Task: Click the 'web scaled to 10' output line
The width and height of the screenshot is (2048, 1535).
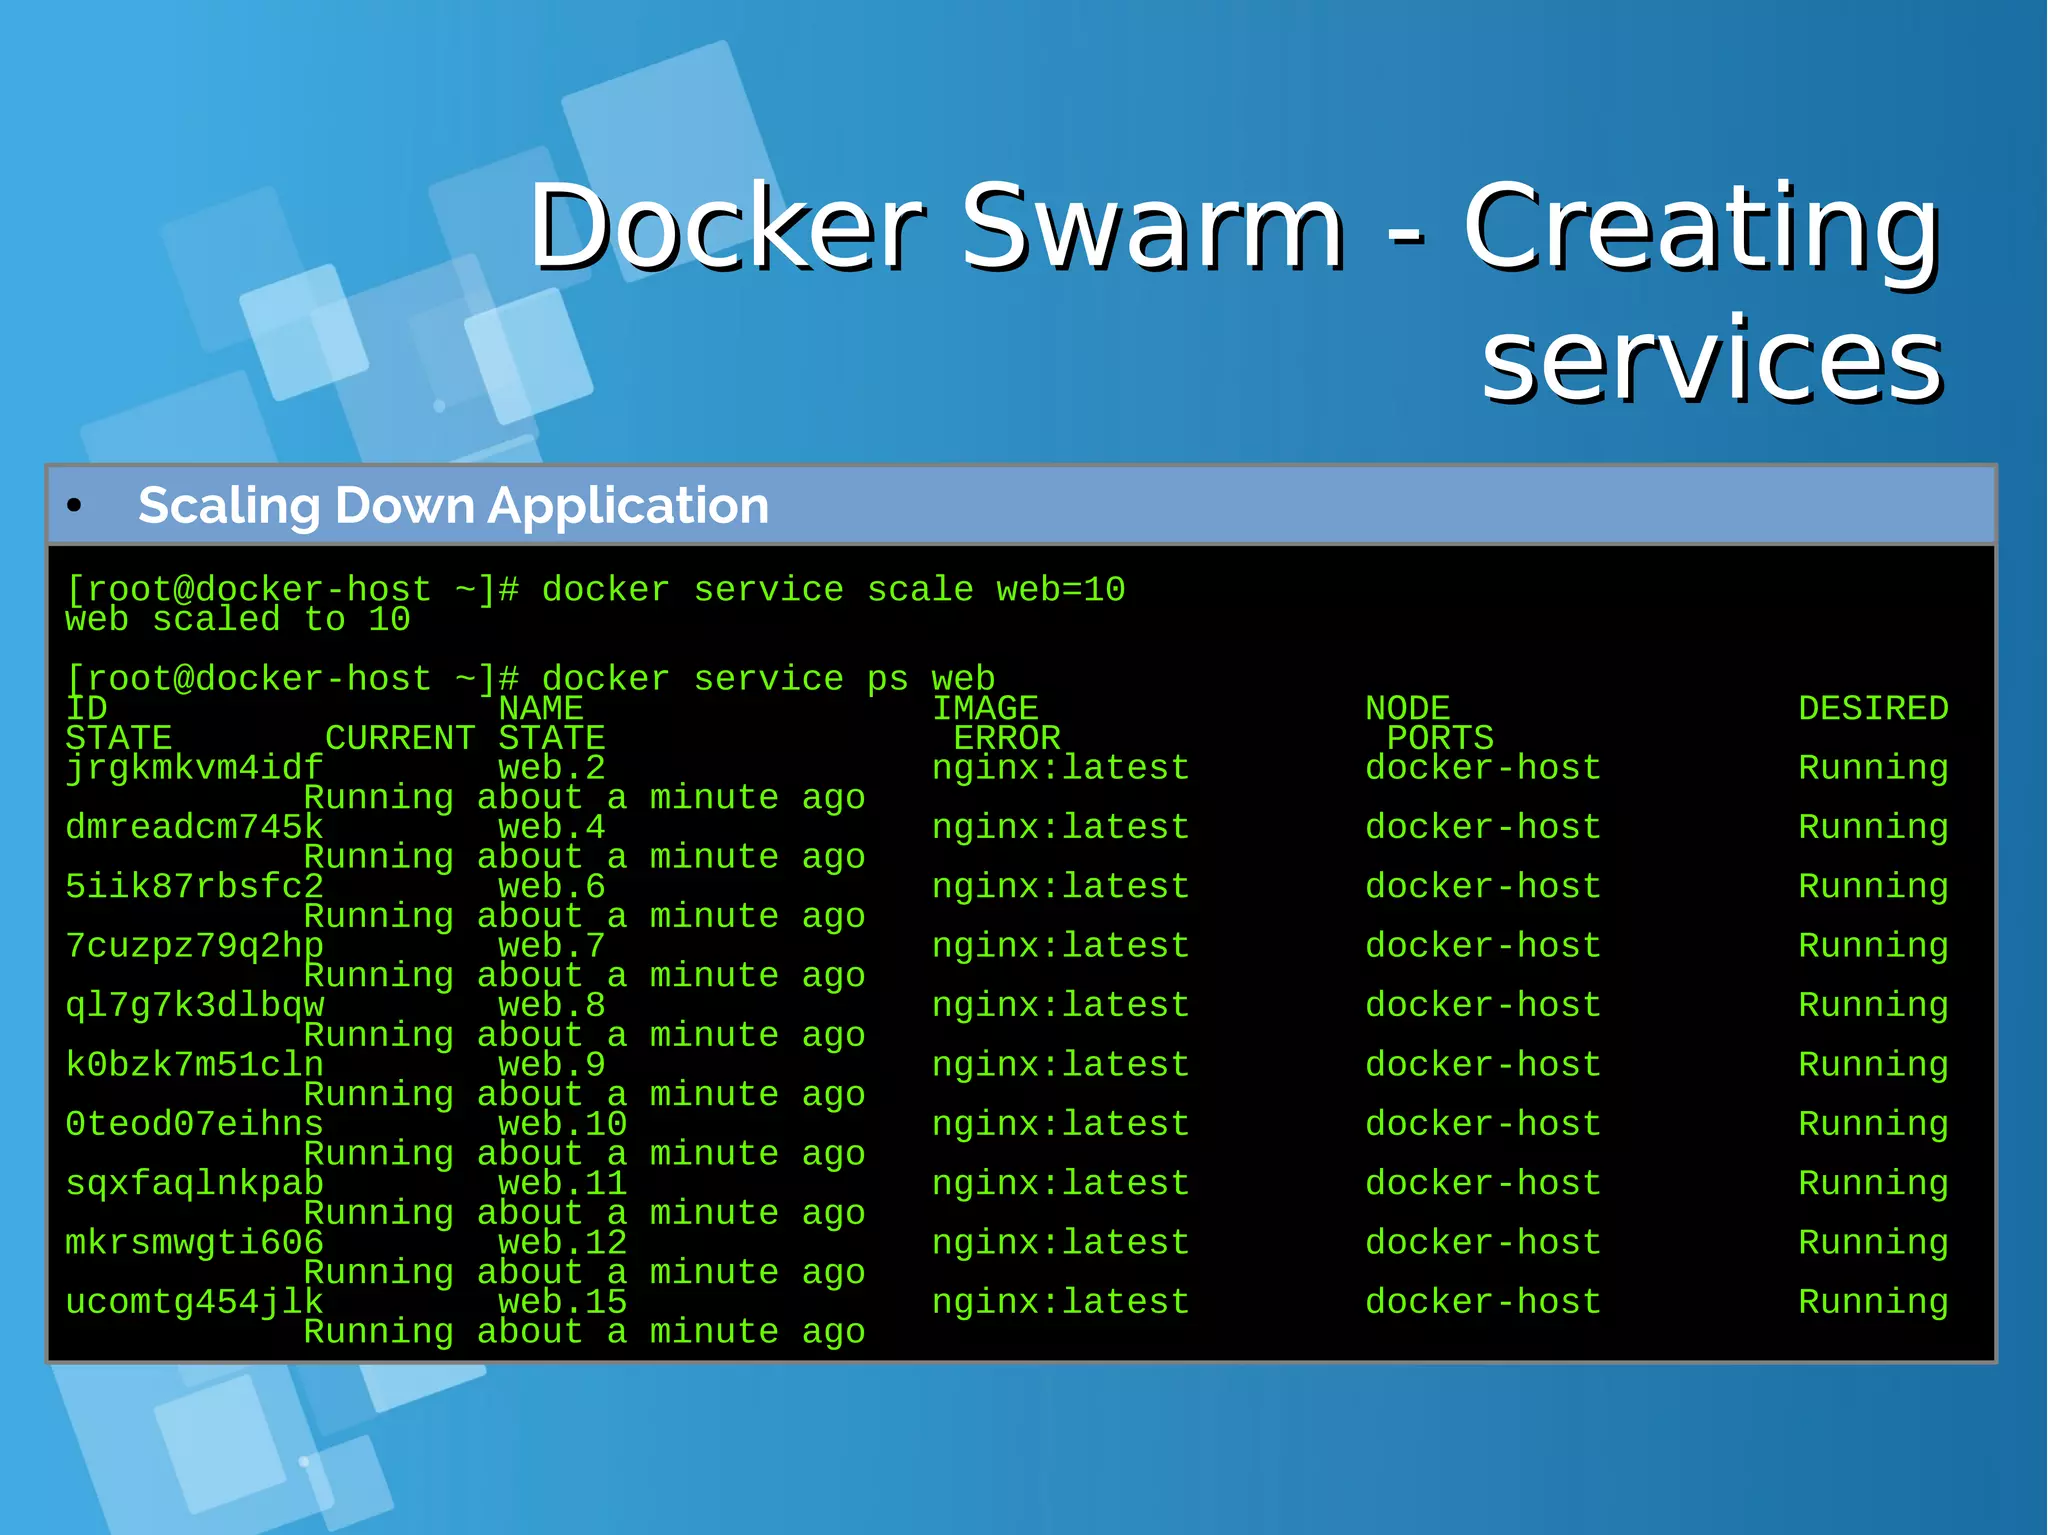Action: [238, 620]
